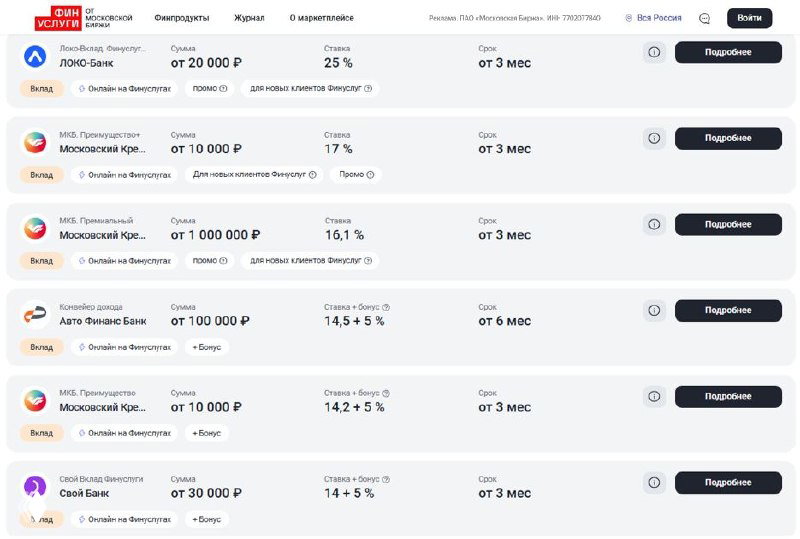Open the chat support icon in the header
The height and width of the screenshot is (539, 800).
pyautogui.click(x=704, y=18)
